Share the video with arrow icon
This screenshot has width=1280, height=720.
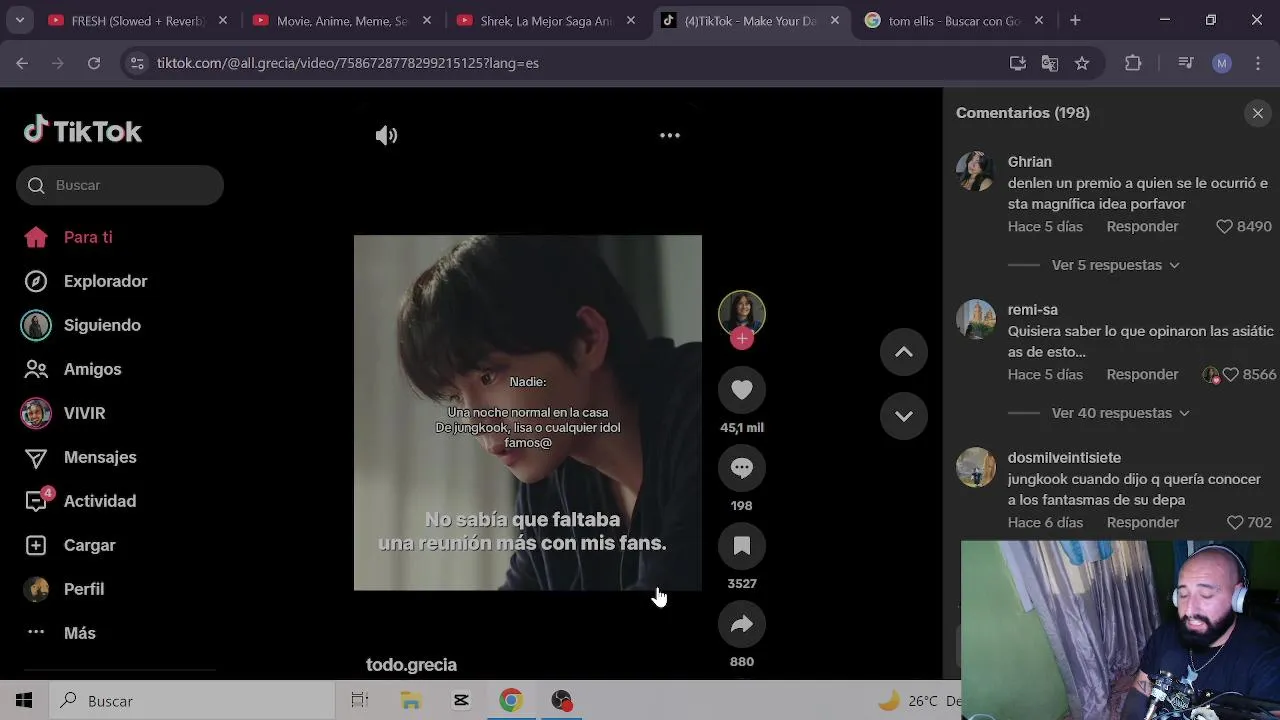coord(742,624)
